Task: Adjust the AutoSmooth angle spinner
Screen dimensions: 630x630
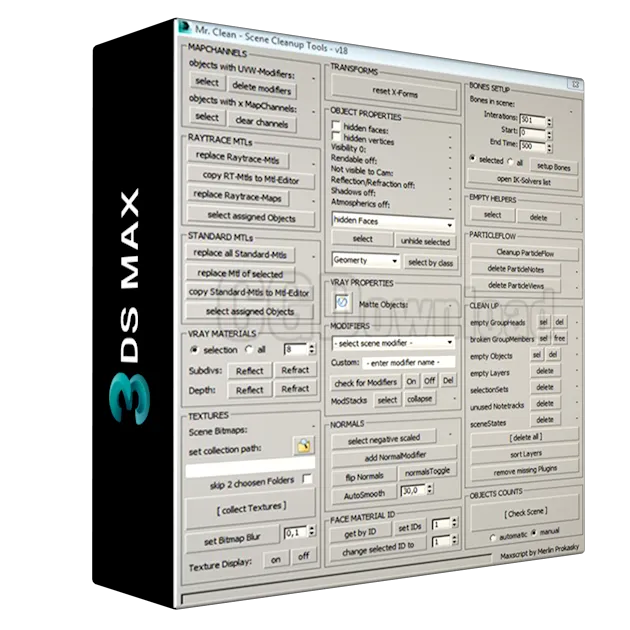Action: [x=430, y=489]
